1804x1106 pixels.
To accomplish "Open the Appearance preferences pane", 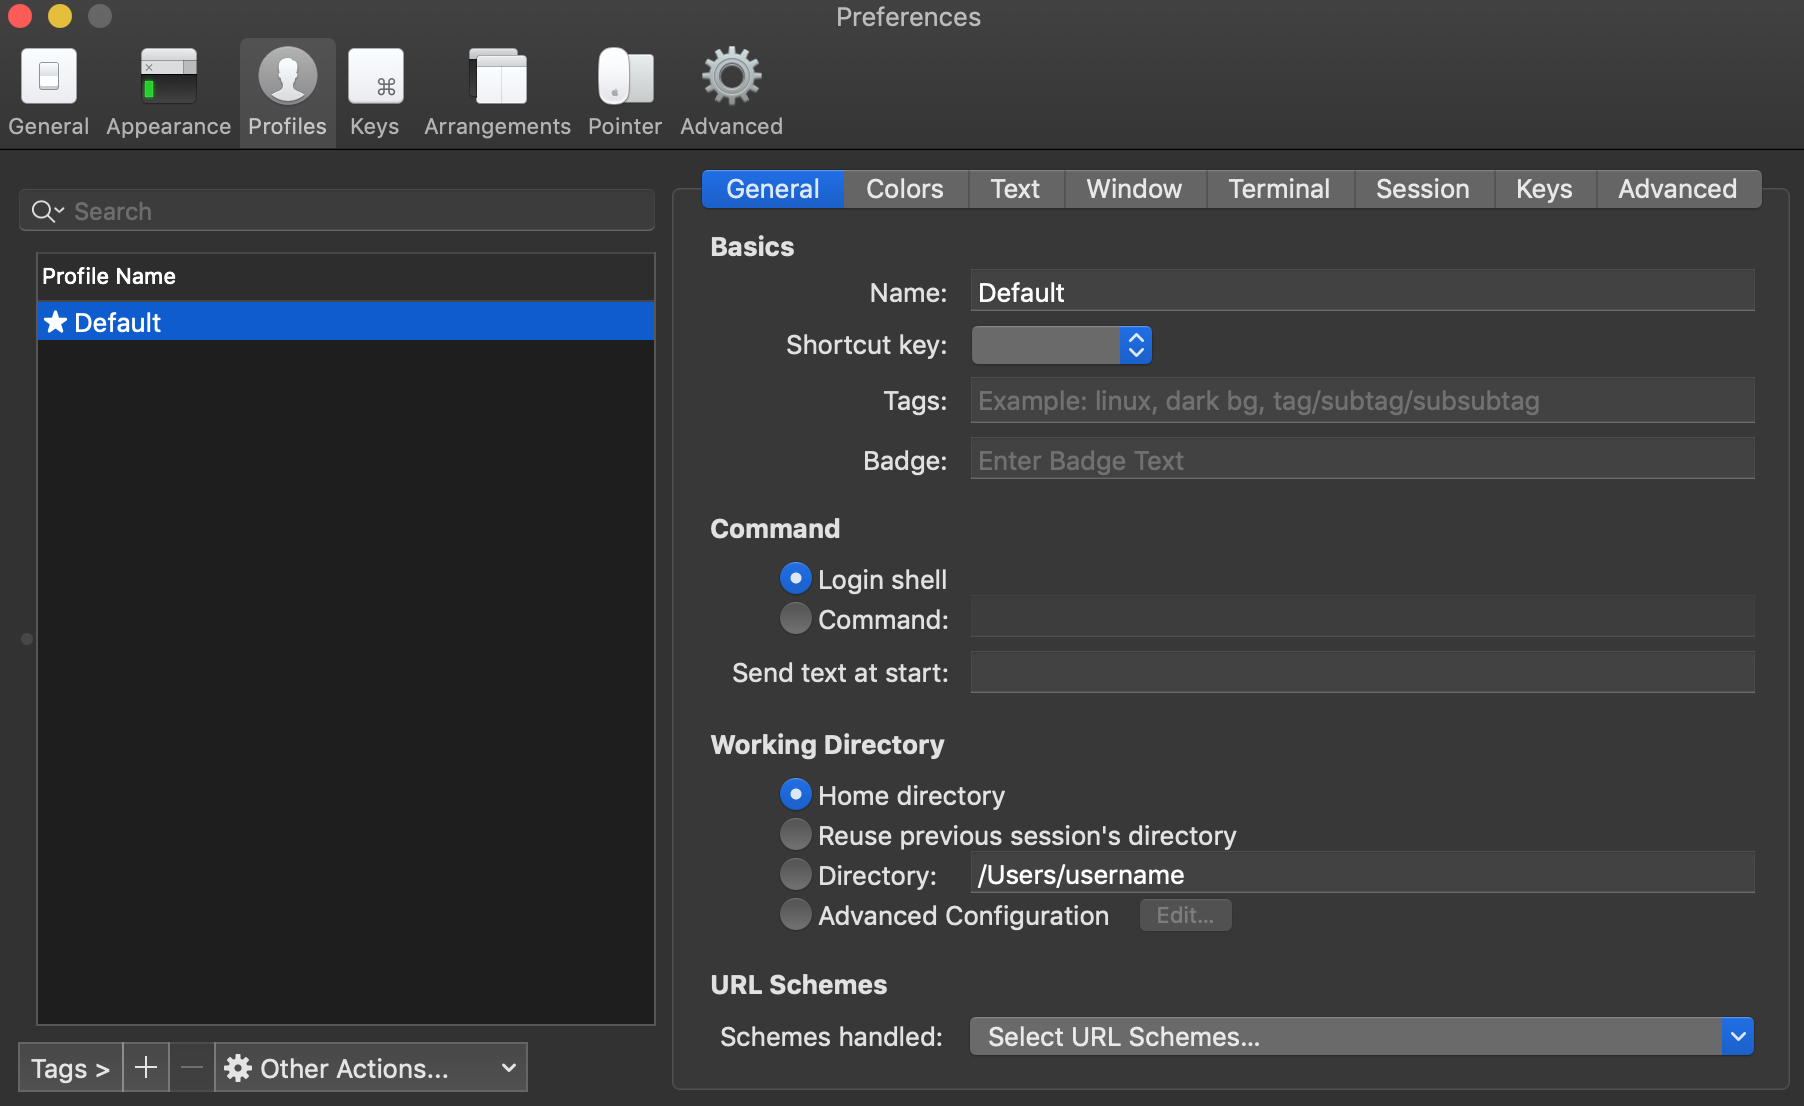I will coord(168,92).
